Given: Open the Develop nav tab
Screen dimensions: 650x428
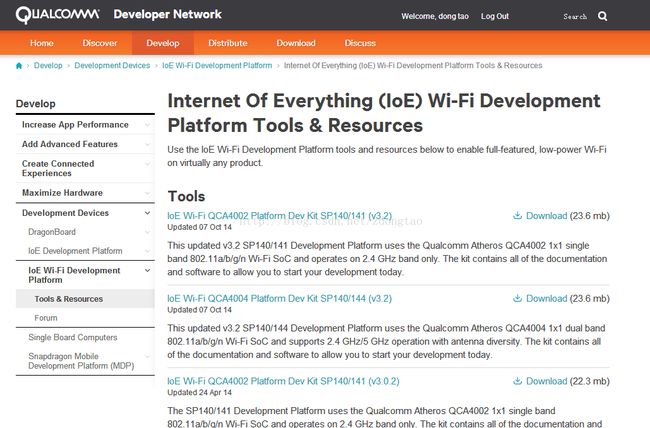Looking at the screenshot, I should coord(162,43).
